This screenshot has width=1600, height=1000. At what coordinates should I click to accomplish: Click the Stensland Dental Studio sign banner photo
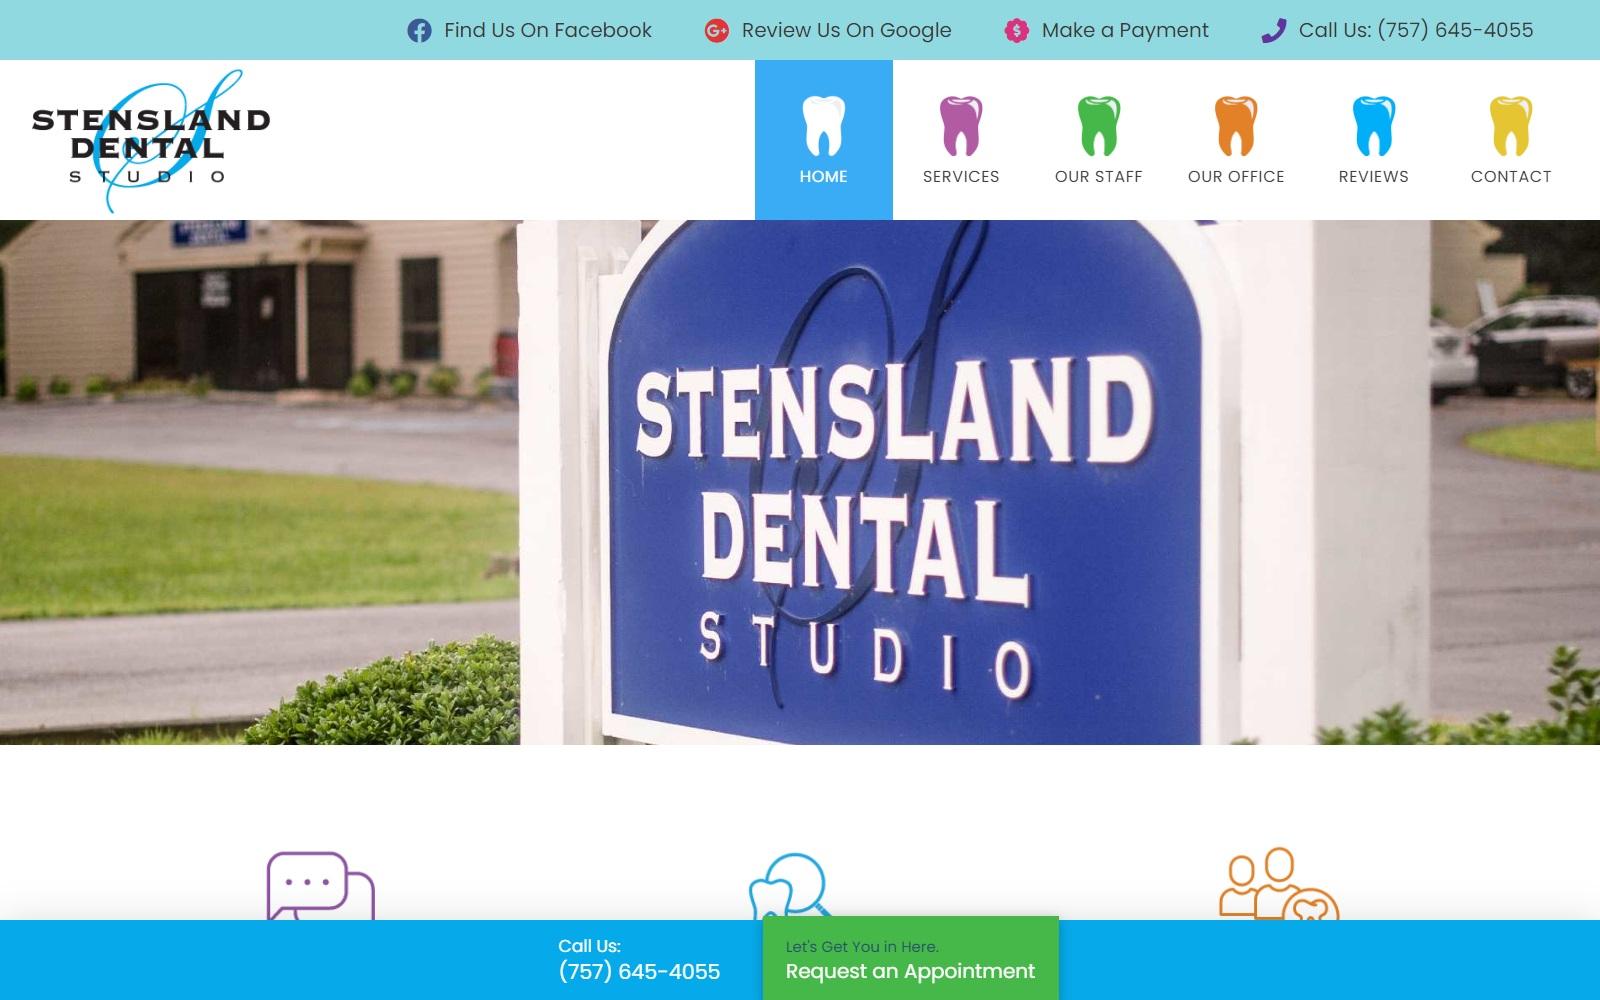[800, 482]
